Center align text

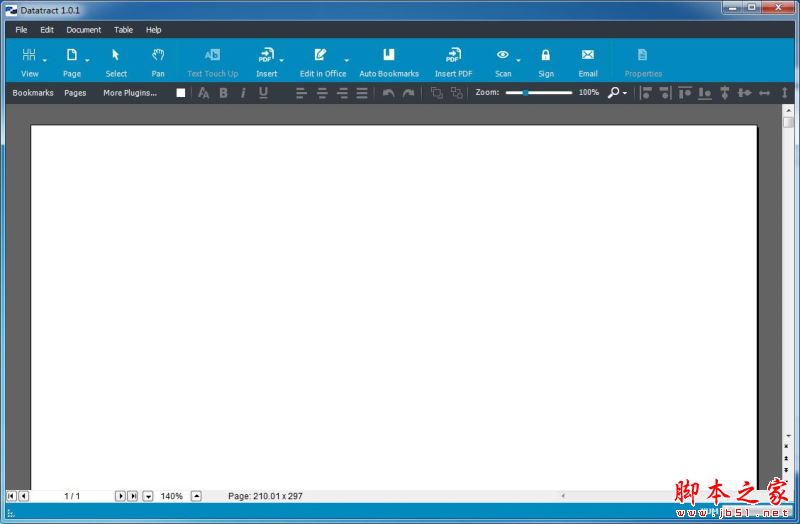tap(322, 93)
